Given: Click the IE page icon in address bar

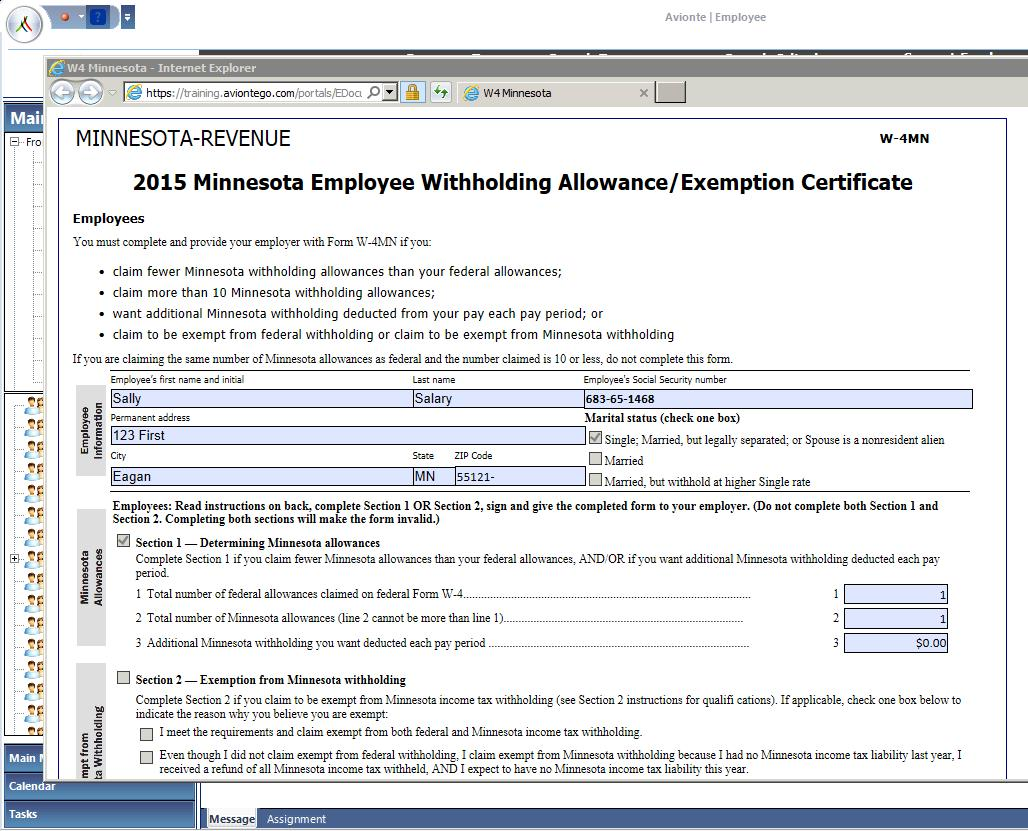Looking at the screenshot, I should [x=134, y=92].
